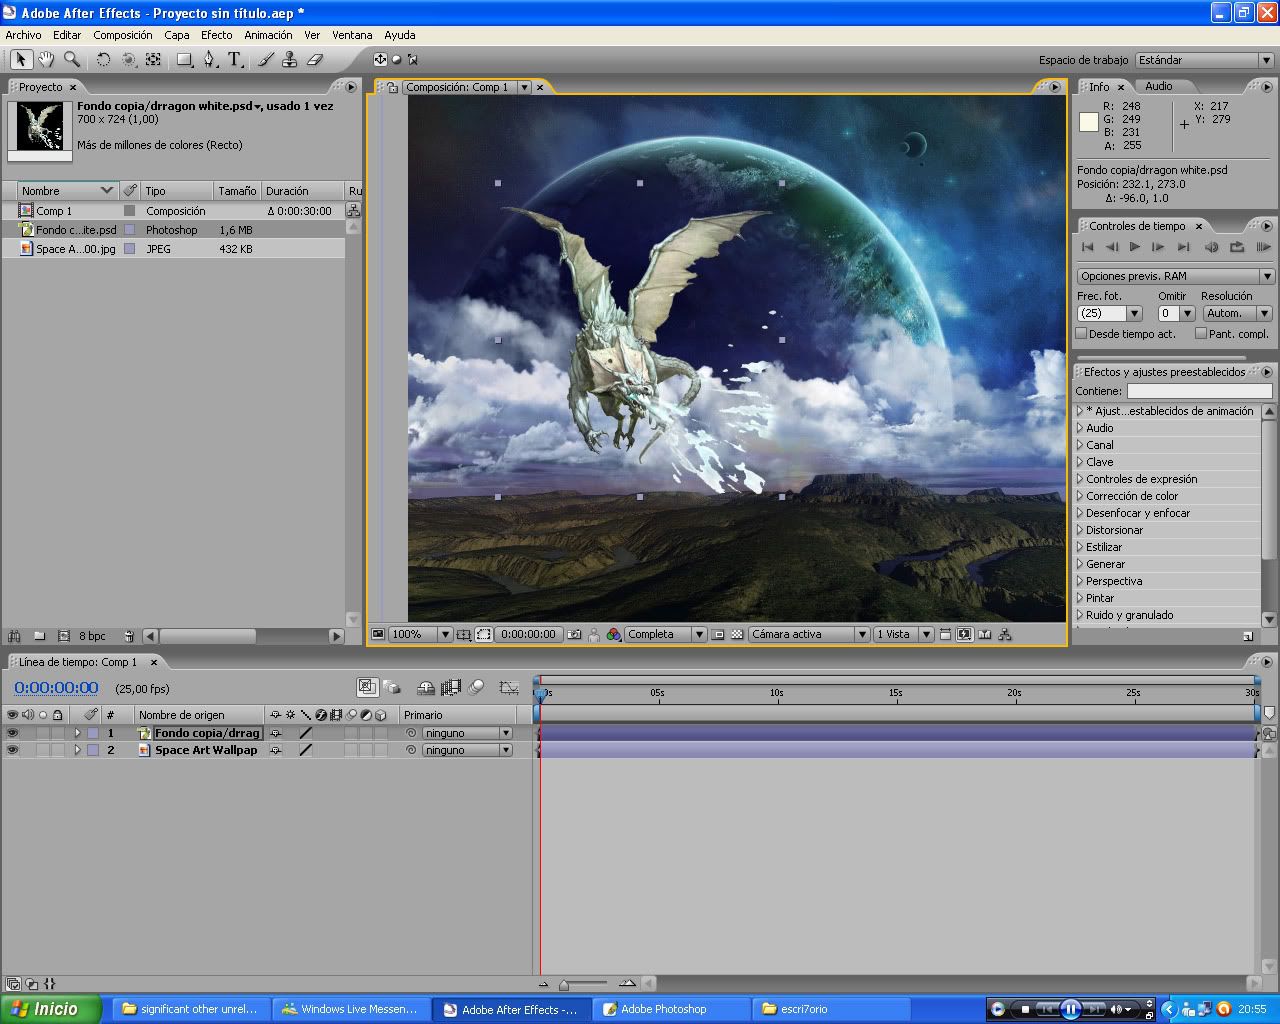The width and height of the screenshot is (1280, 1024).
Task: Open the Espacio de trabajo Estándar dropdown
Action: point(1204,60)
